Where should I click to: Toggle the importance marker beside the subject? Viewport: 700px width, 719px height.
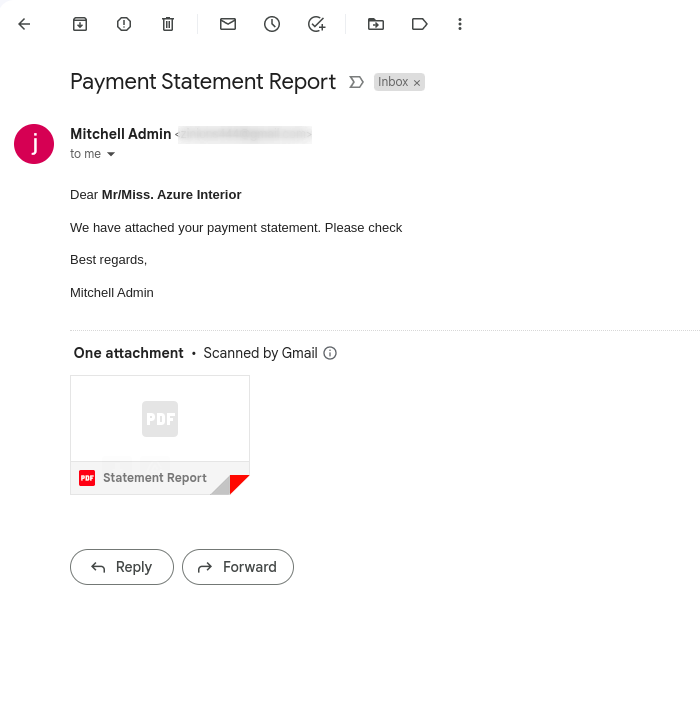click(x=356, y=82)
